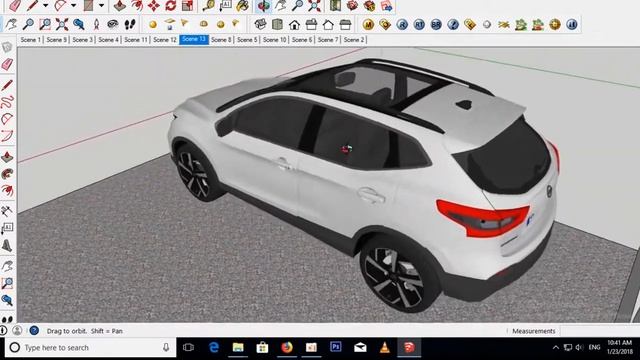Select Eraser in the left vertical toolbar

pyautogui.click(x=7, y=64)
